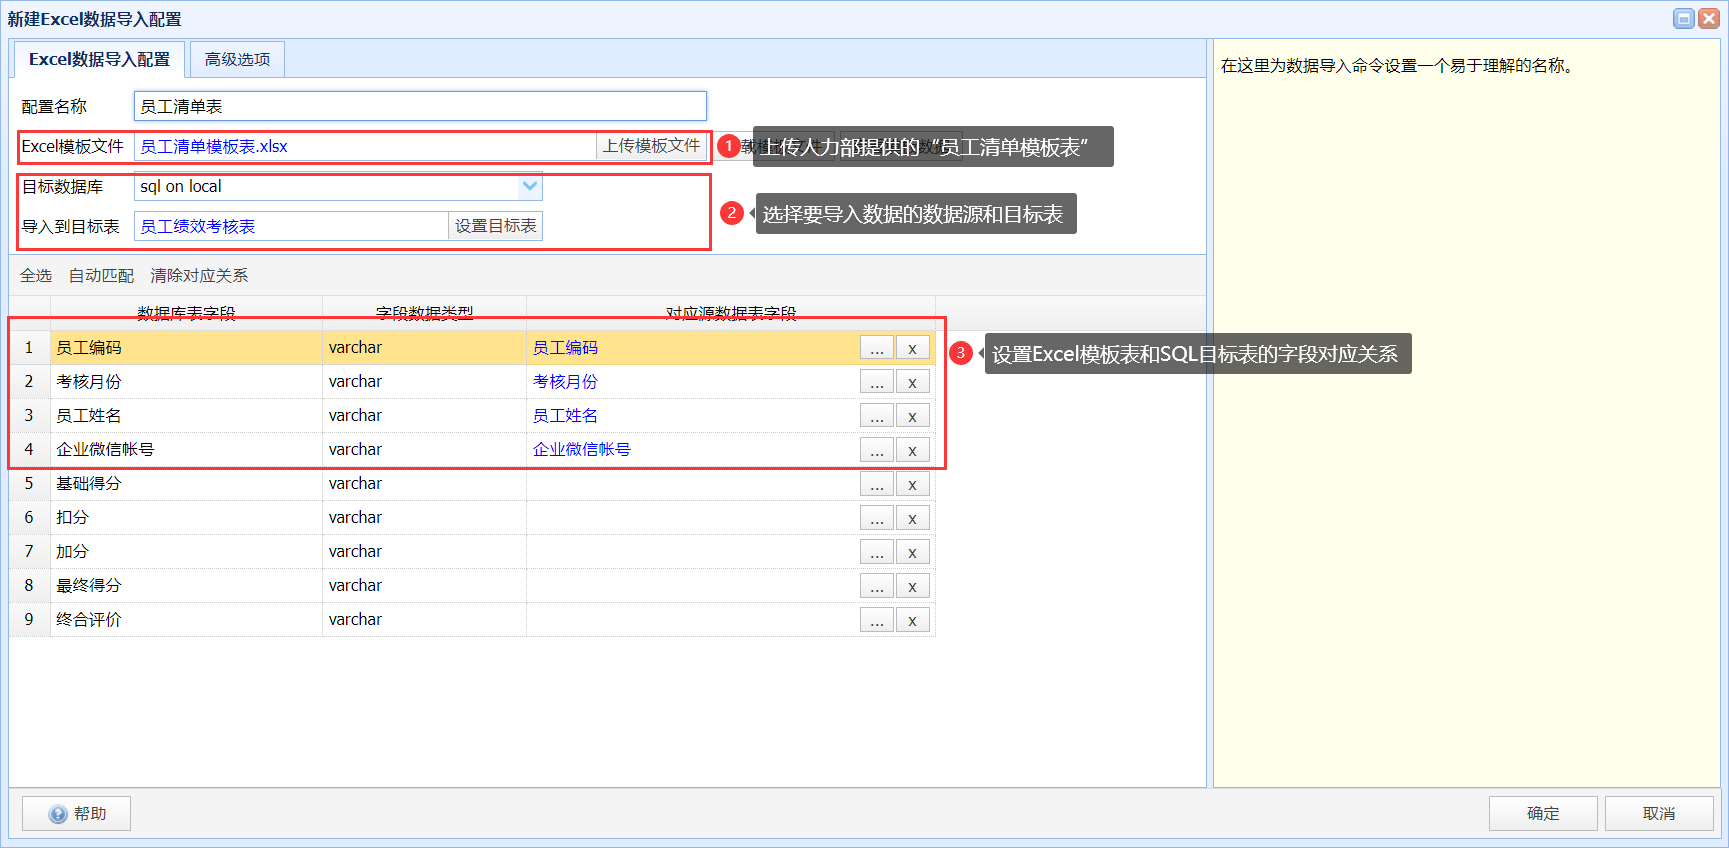Click the 字段数据类型 column header
The image size is (1729, 848).
(424, 313)
